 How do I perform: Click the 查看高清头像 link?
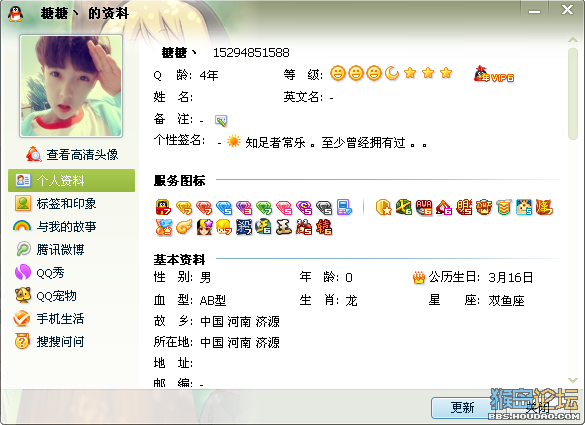pos(72,154)
